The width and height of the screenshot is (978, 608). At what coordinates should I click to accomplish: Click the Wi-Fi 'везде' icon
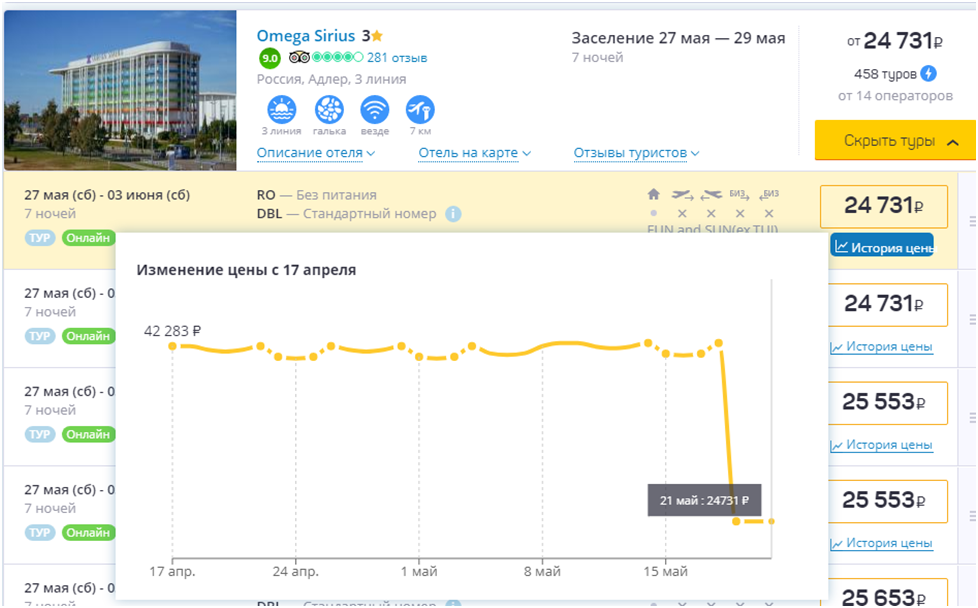click(374, 109)
